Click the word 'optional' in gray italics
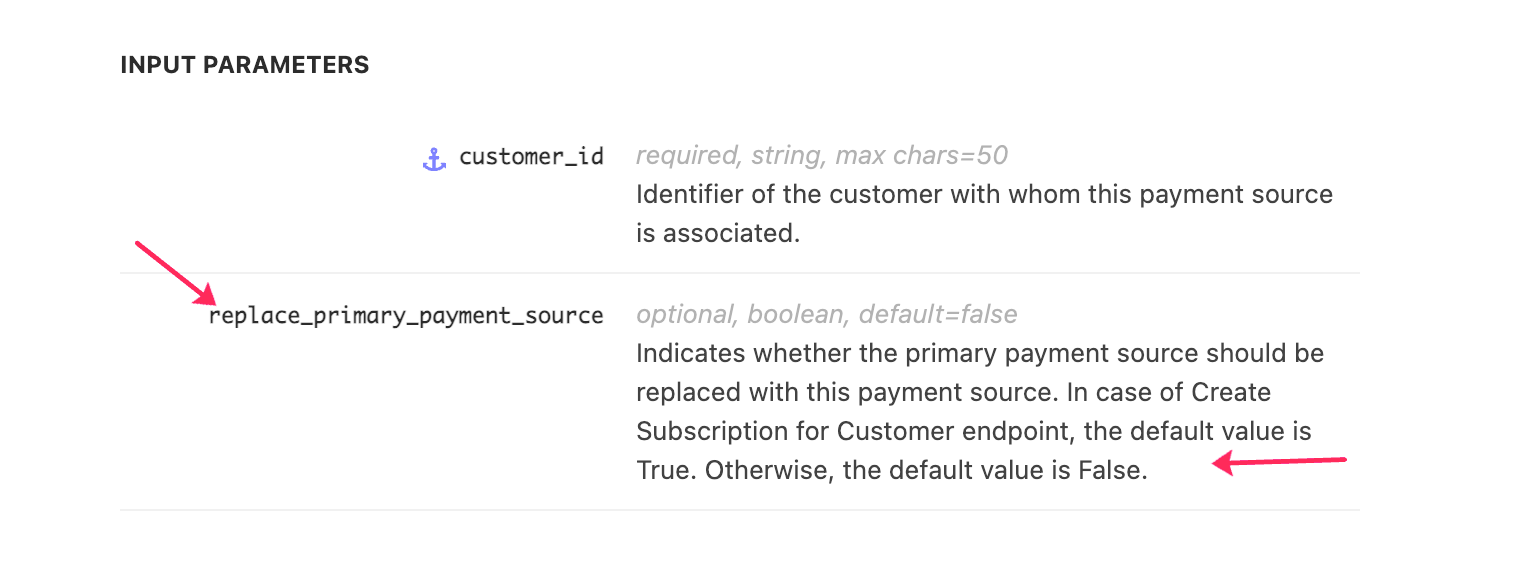The height and width of the screenshot is (562, 1528). [x=687, y=315]
